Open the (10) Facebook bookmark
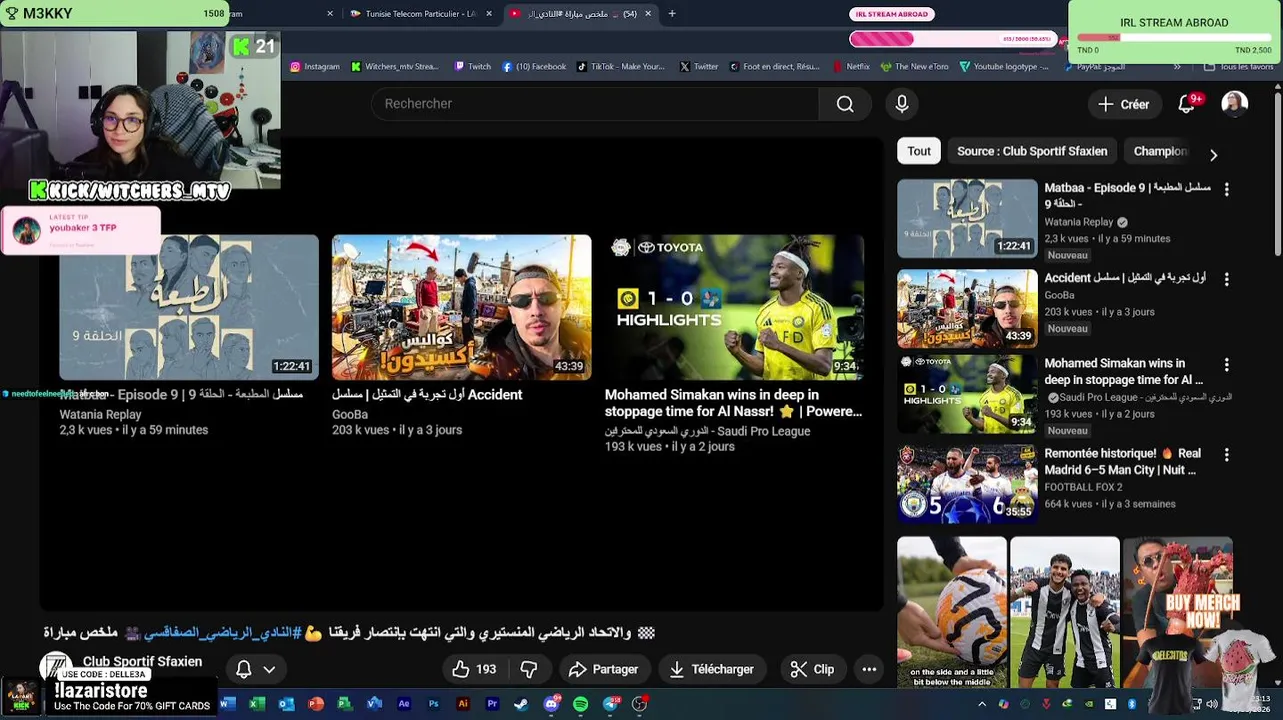1283x720 pixels. pyautogui.click(x=534, y=67)
